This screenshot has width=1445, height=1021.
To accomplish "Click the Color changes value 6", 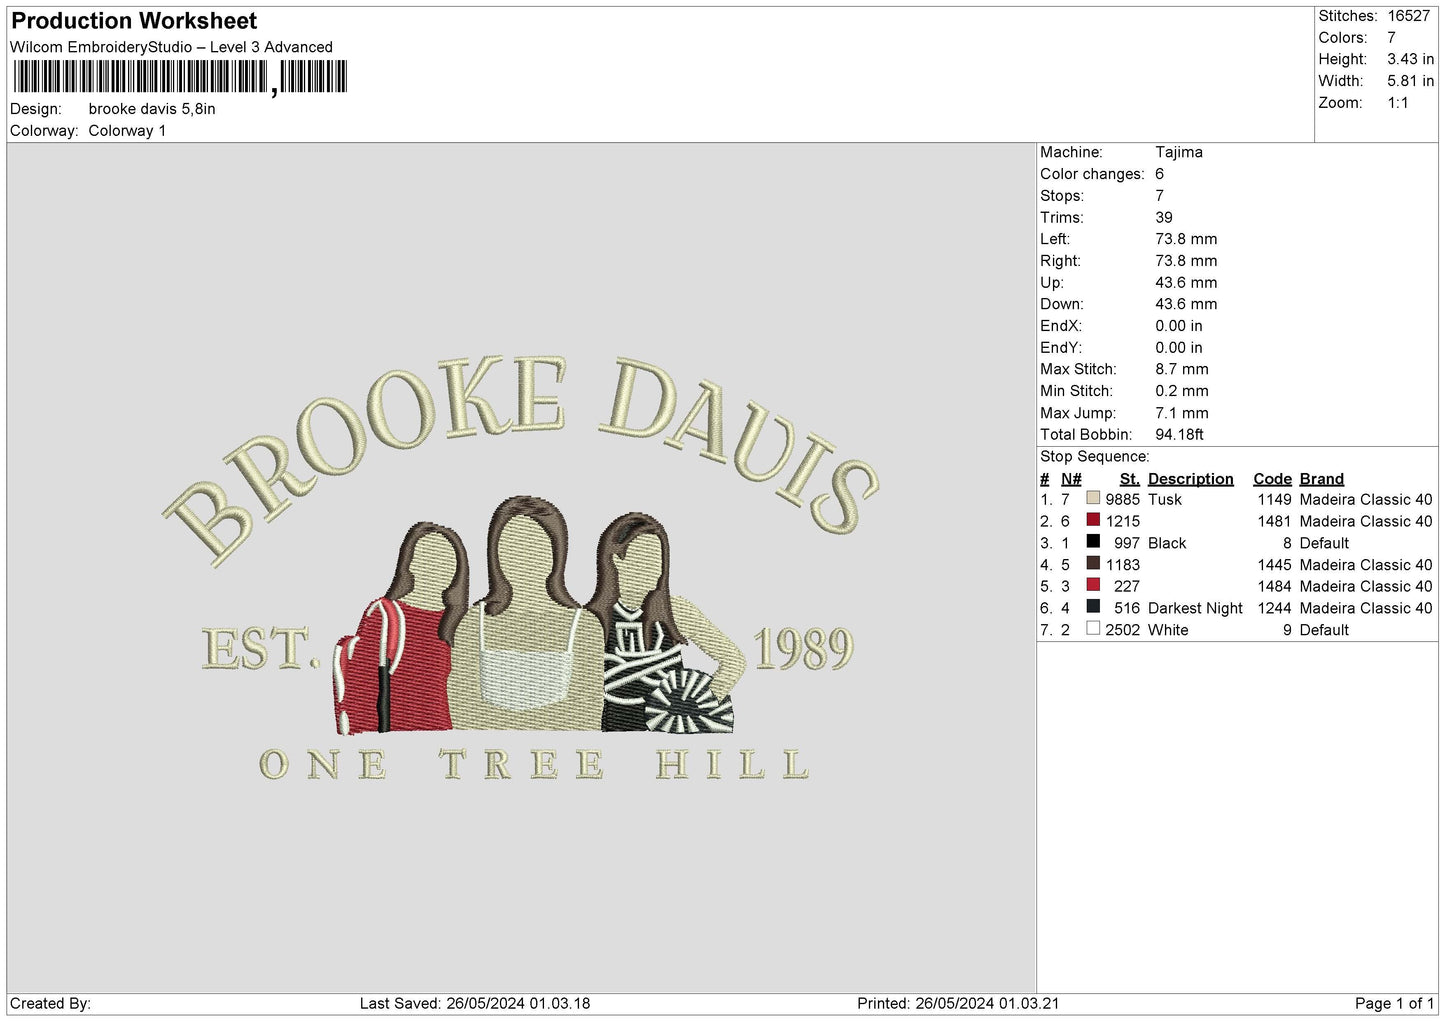I will (x=1160, y=174).
